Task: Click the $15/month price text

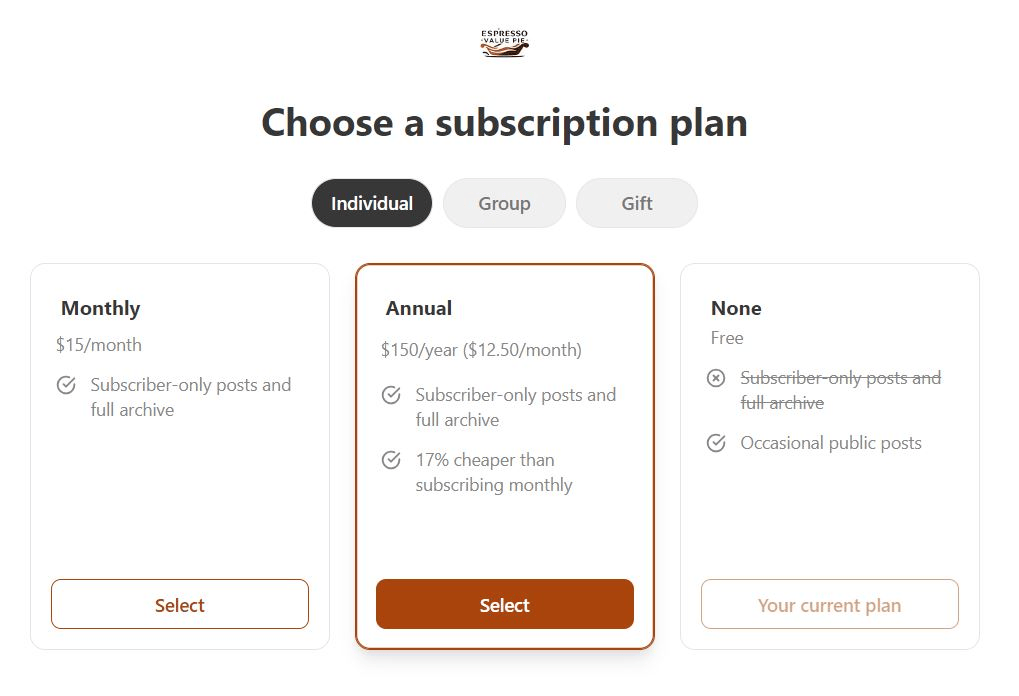Action: 99,345
